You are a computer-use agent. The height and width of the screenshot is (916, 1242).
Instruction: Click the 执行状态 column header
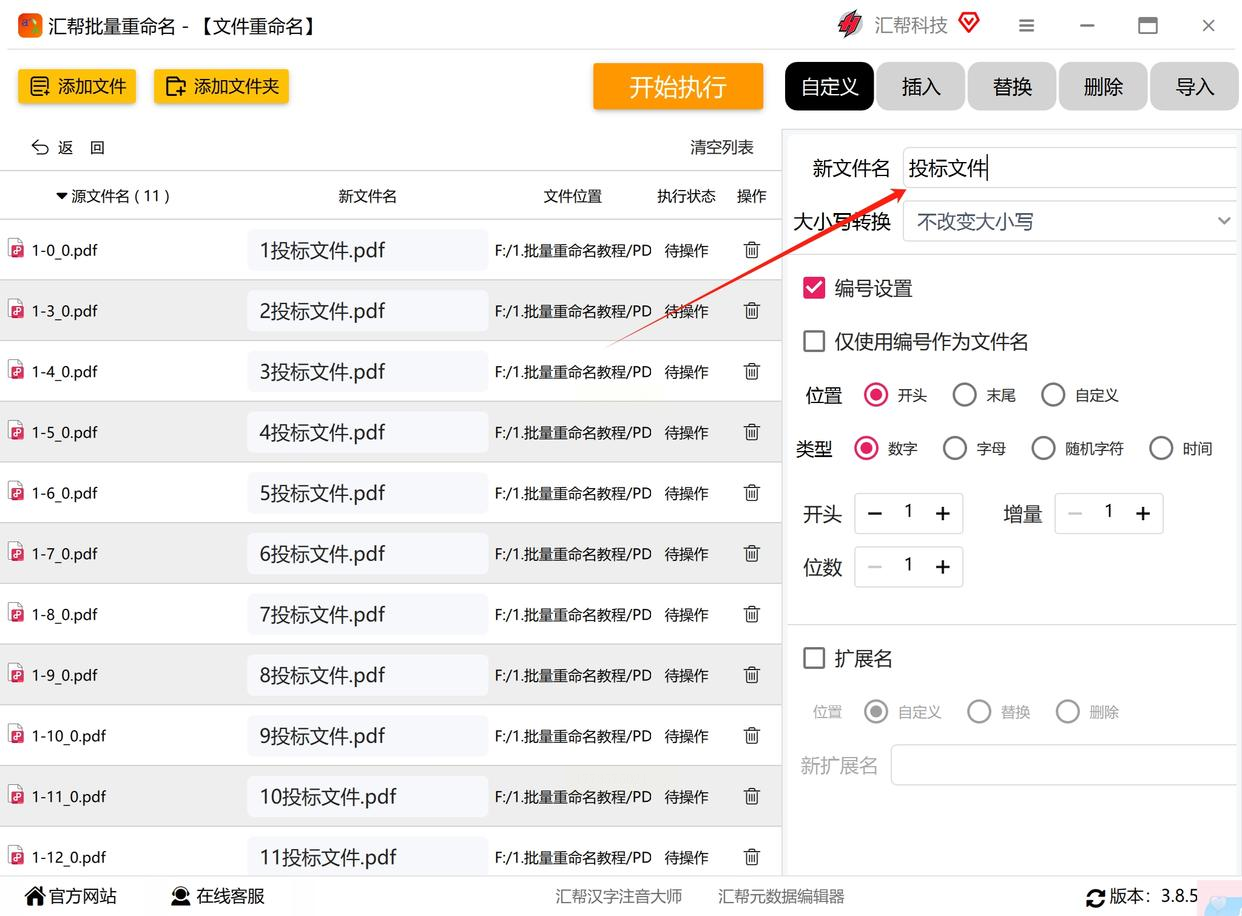[x=686, y=196]
